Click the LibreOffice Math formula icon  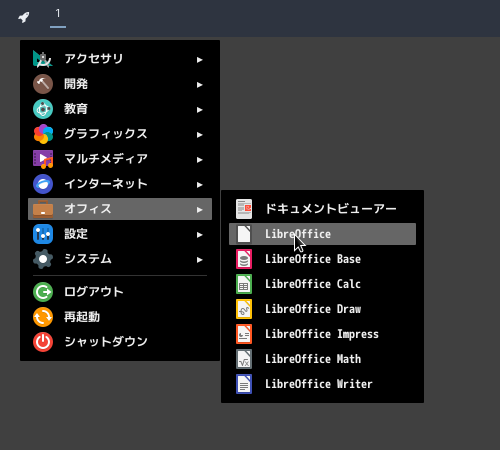pos(244,359)
